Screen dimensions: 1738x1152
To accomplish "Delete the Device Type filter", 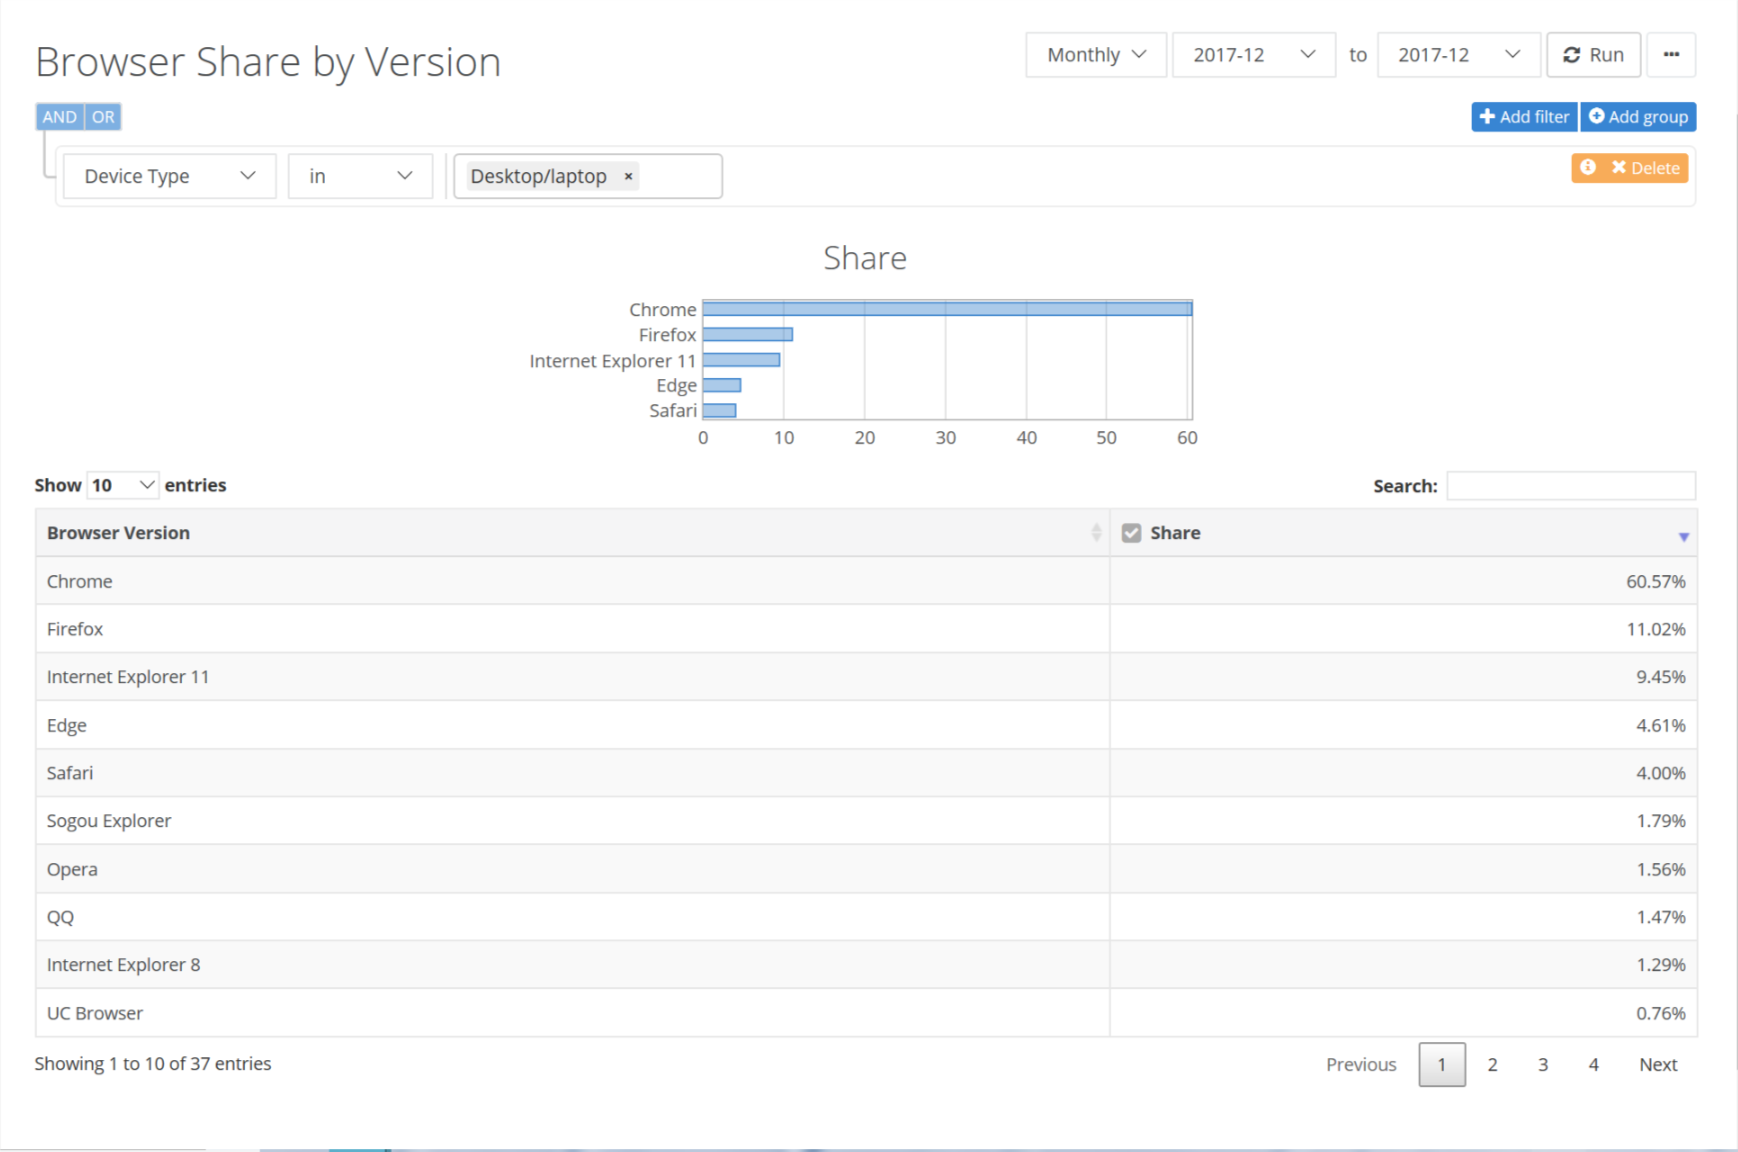I will tap(1645, 168).
